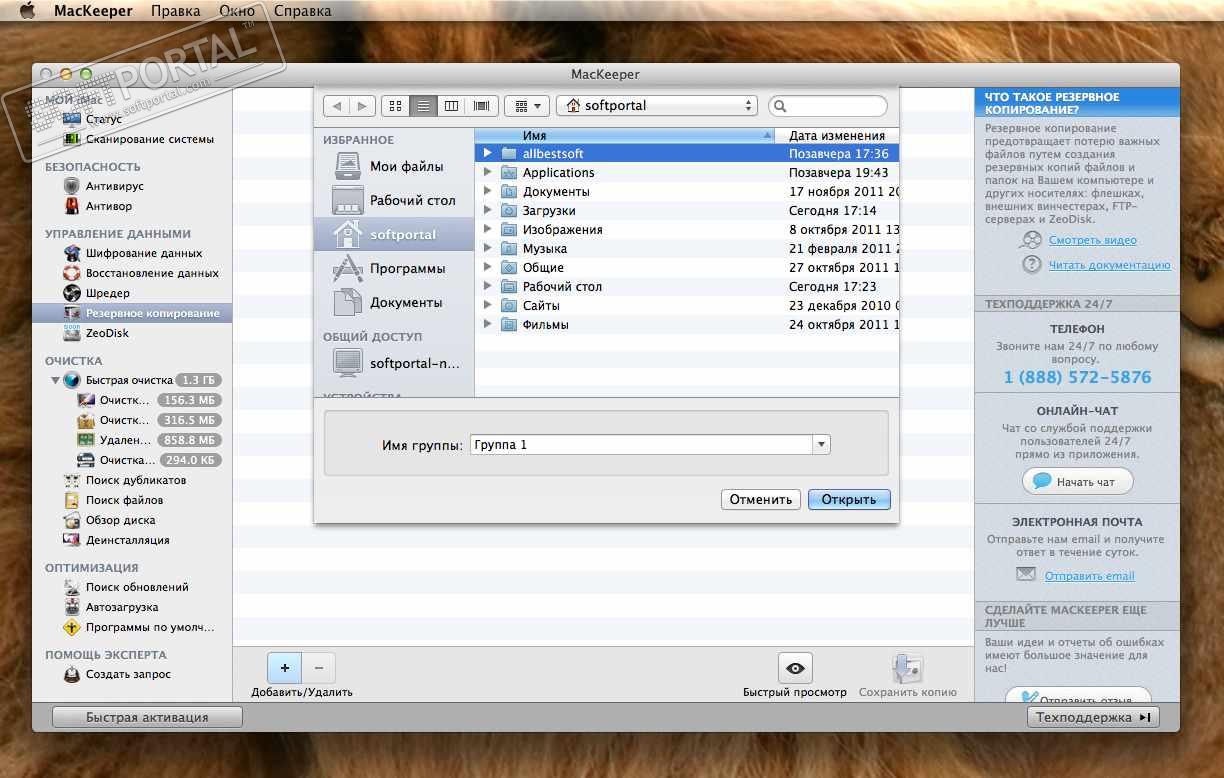Open the Apple menu

click(x=28, y=11)
